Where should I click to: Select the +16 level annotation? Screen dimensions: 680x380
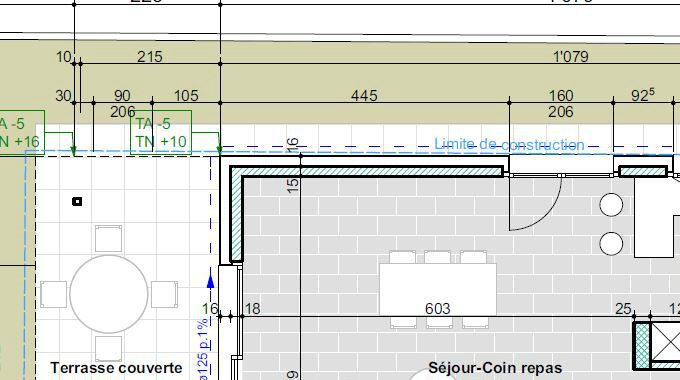point(25,141)
